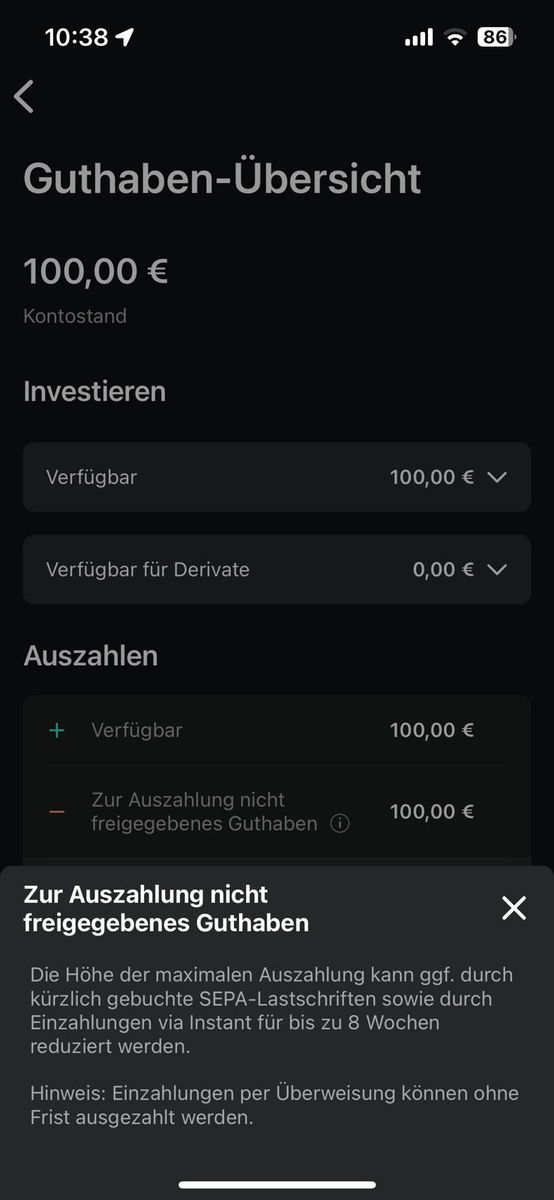Tap the Wi-Fi status icon

456,38
